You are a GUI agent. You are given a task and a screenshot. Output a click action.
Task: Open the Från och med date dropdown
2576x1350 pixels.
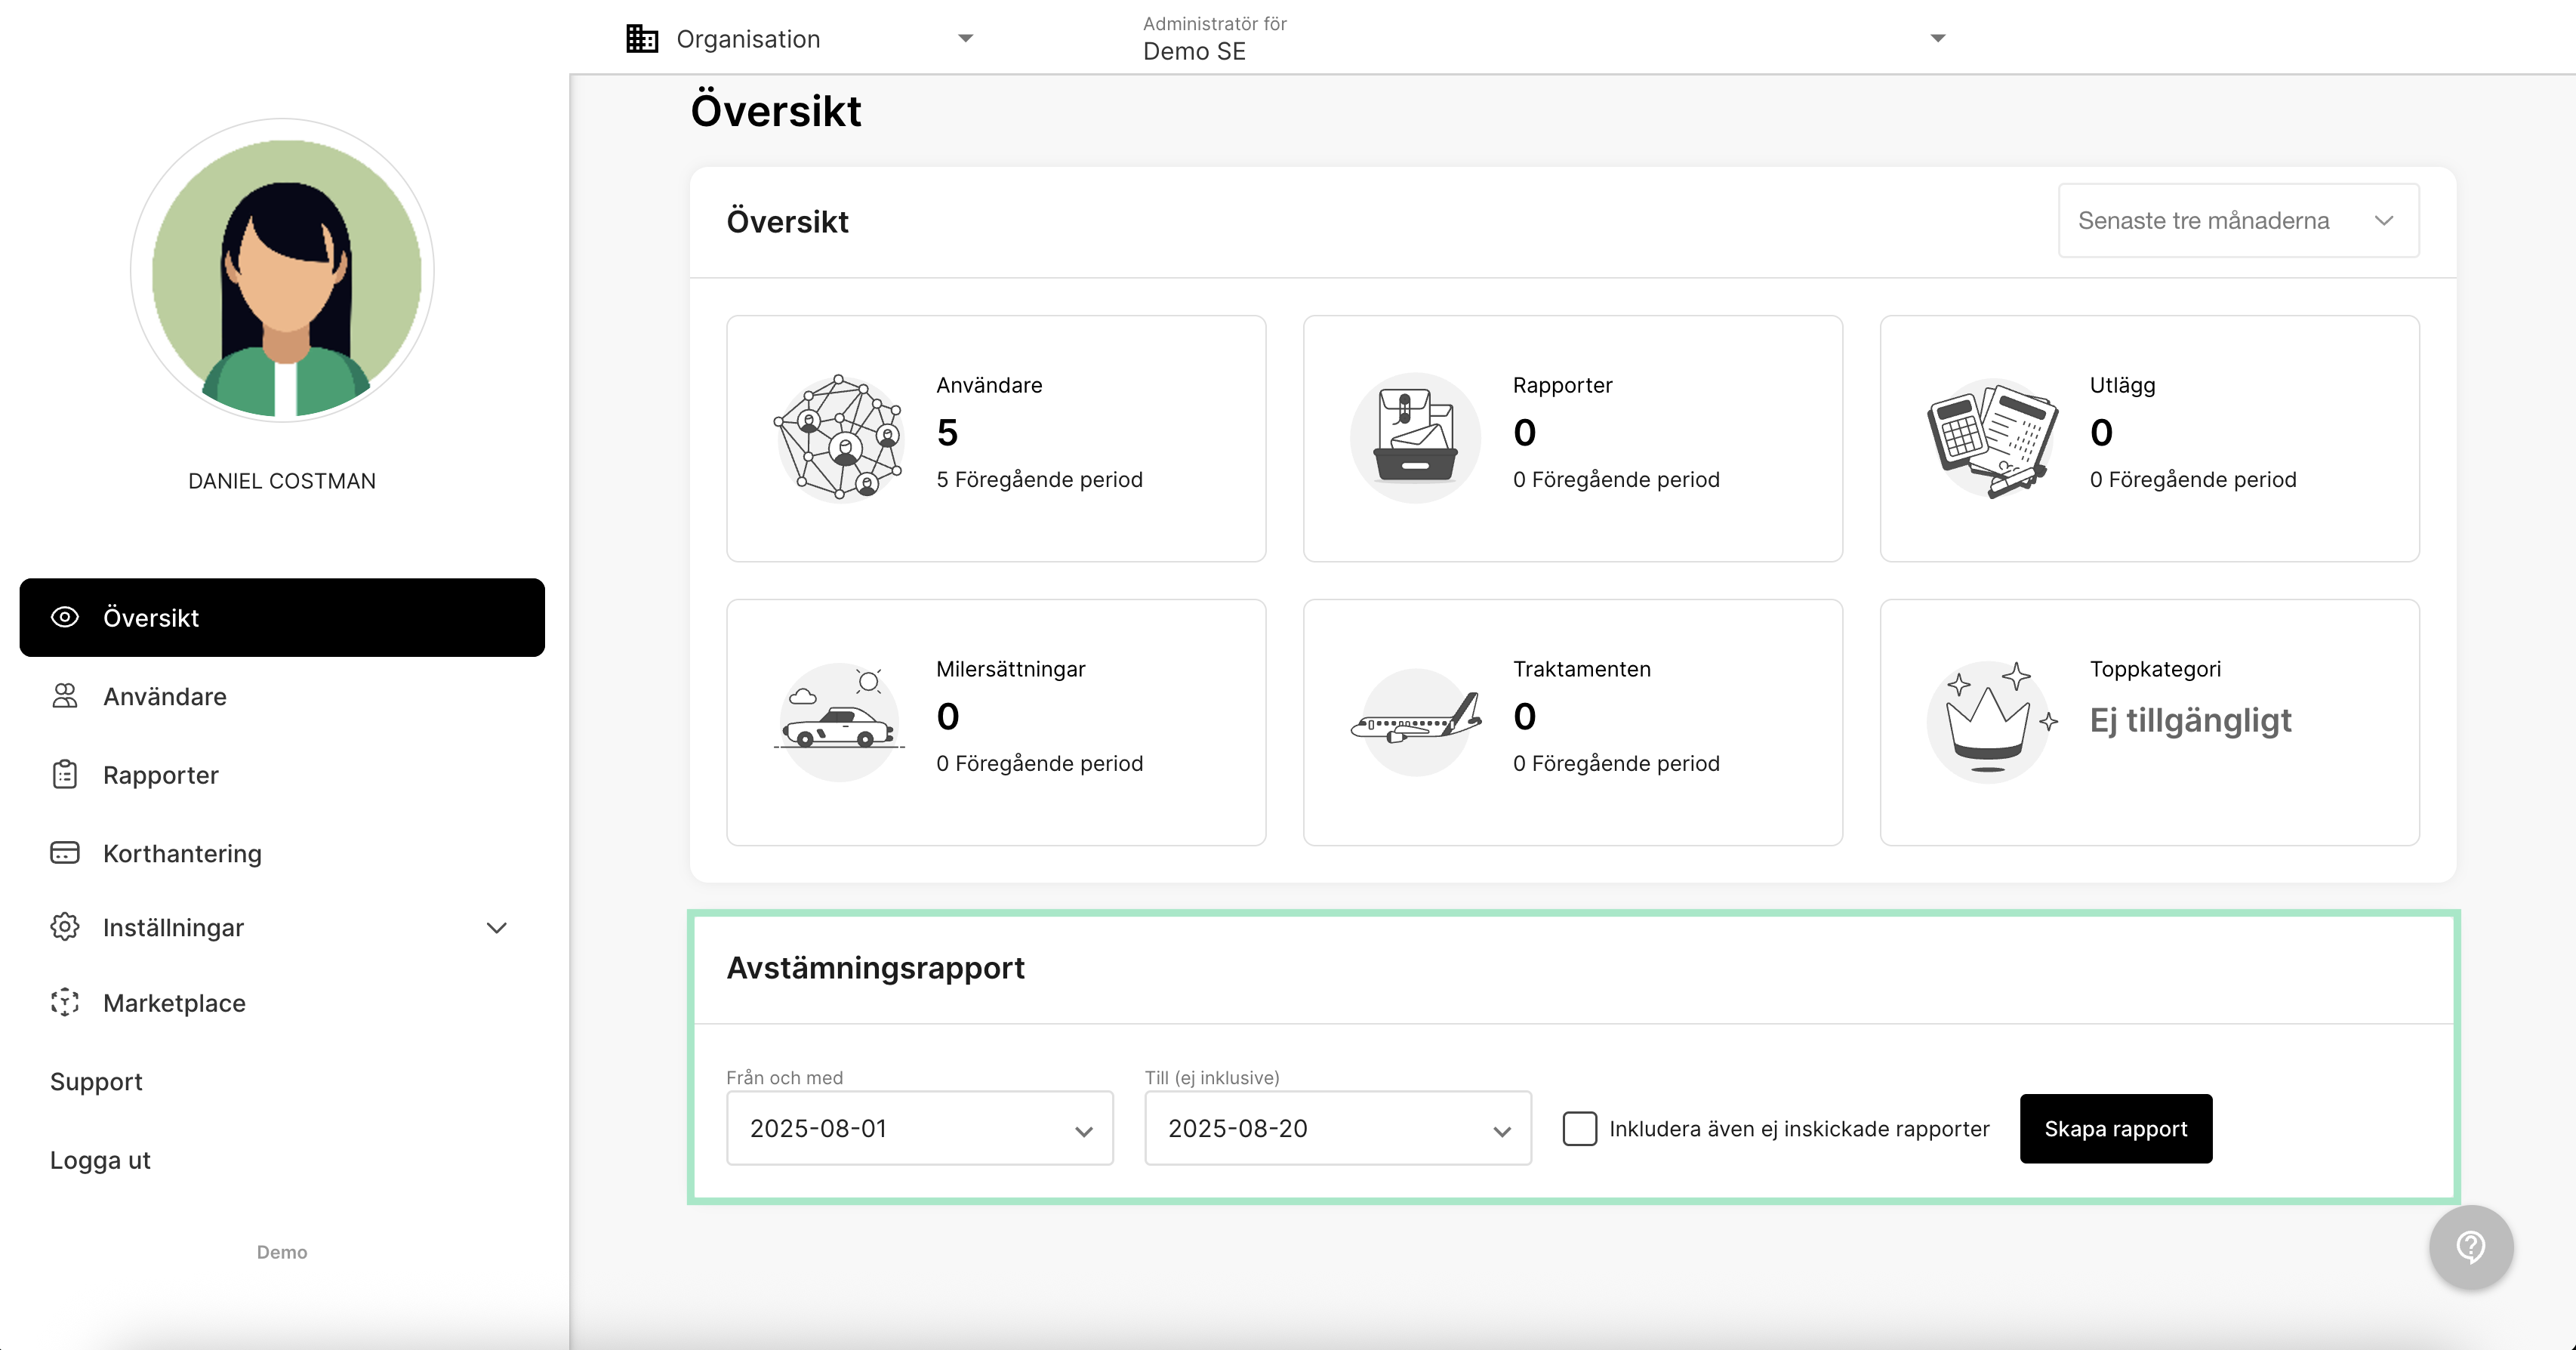pyautogui.click(x=920, y=1129)
